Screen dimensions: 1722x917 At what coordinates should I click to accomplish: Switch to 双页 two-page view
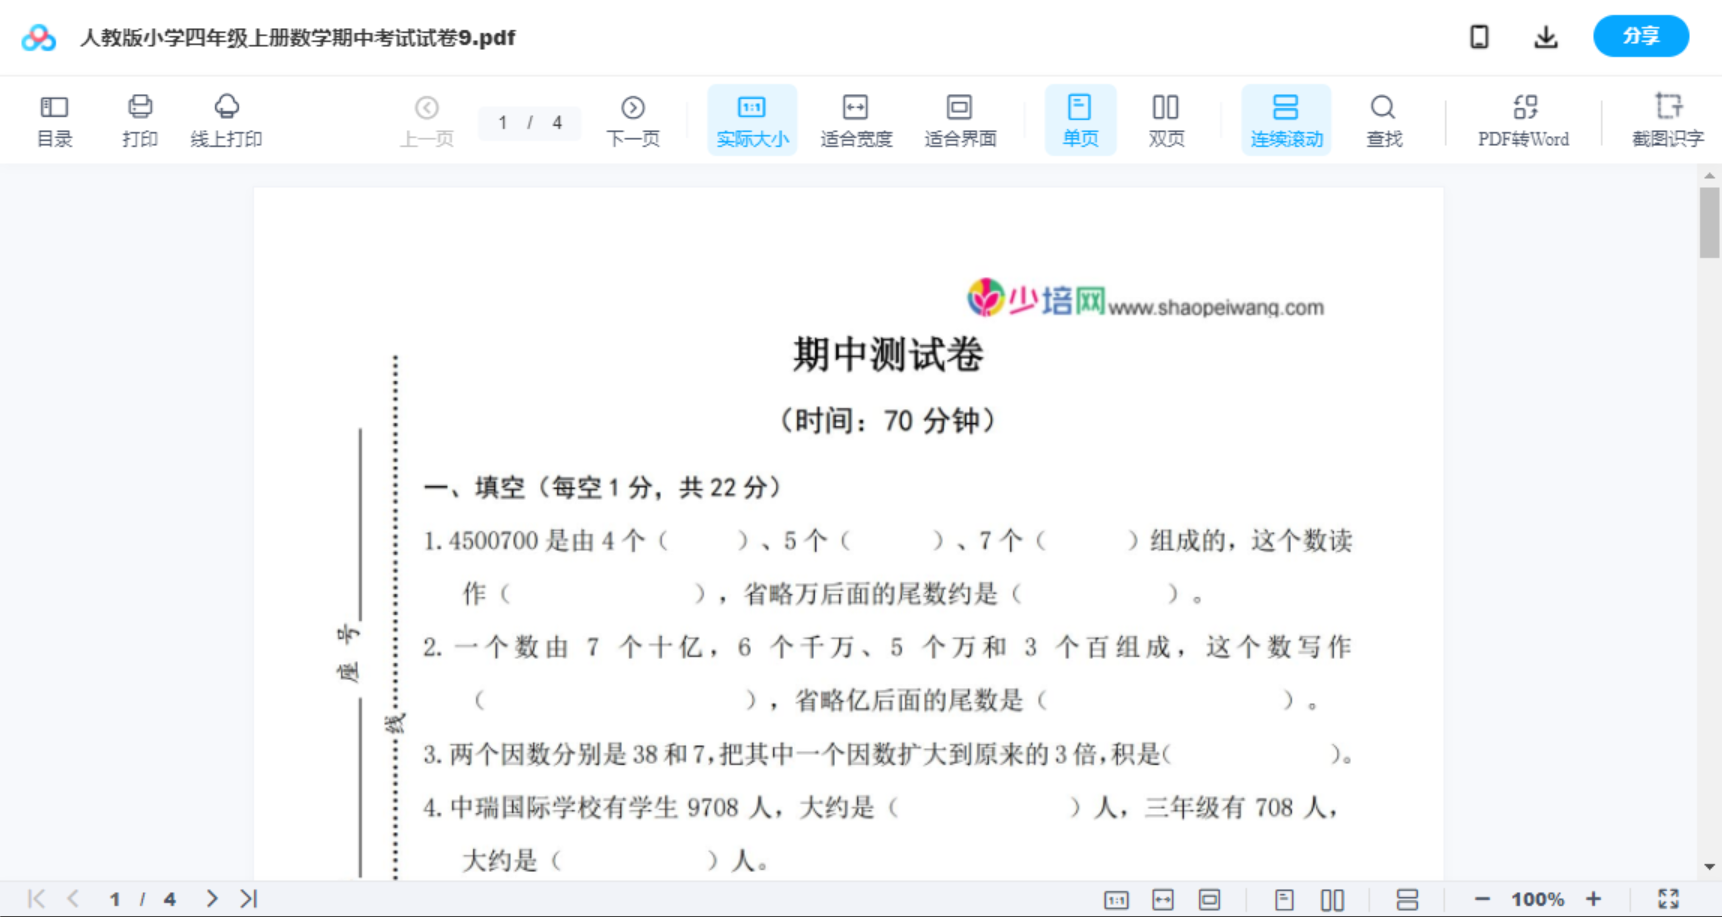[x=1166, y=119]
